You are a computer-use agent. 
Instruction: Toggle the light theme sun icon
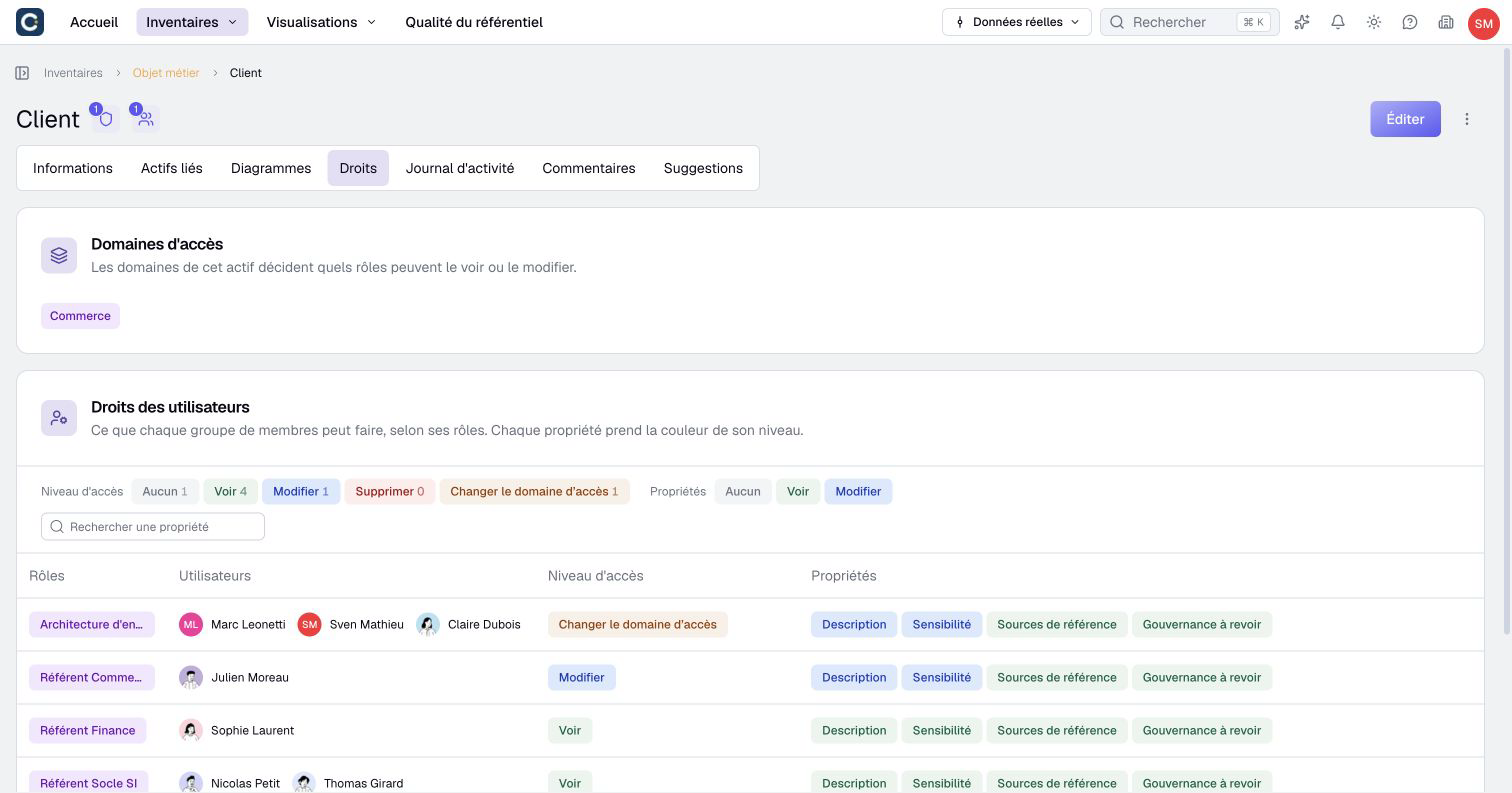[1374, 22]
